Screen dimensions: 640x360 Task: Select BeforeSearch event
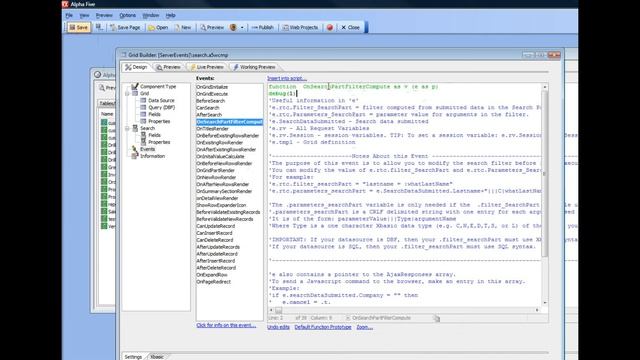pyautogui.click(x=210, y=101)
